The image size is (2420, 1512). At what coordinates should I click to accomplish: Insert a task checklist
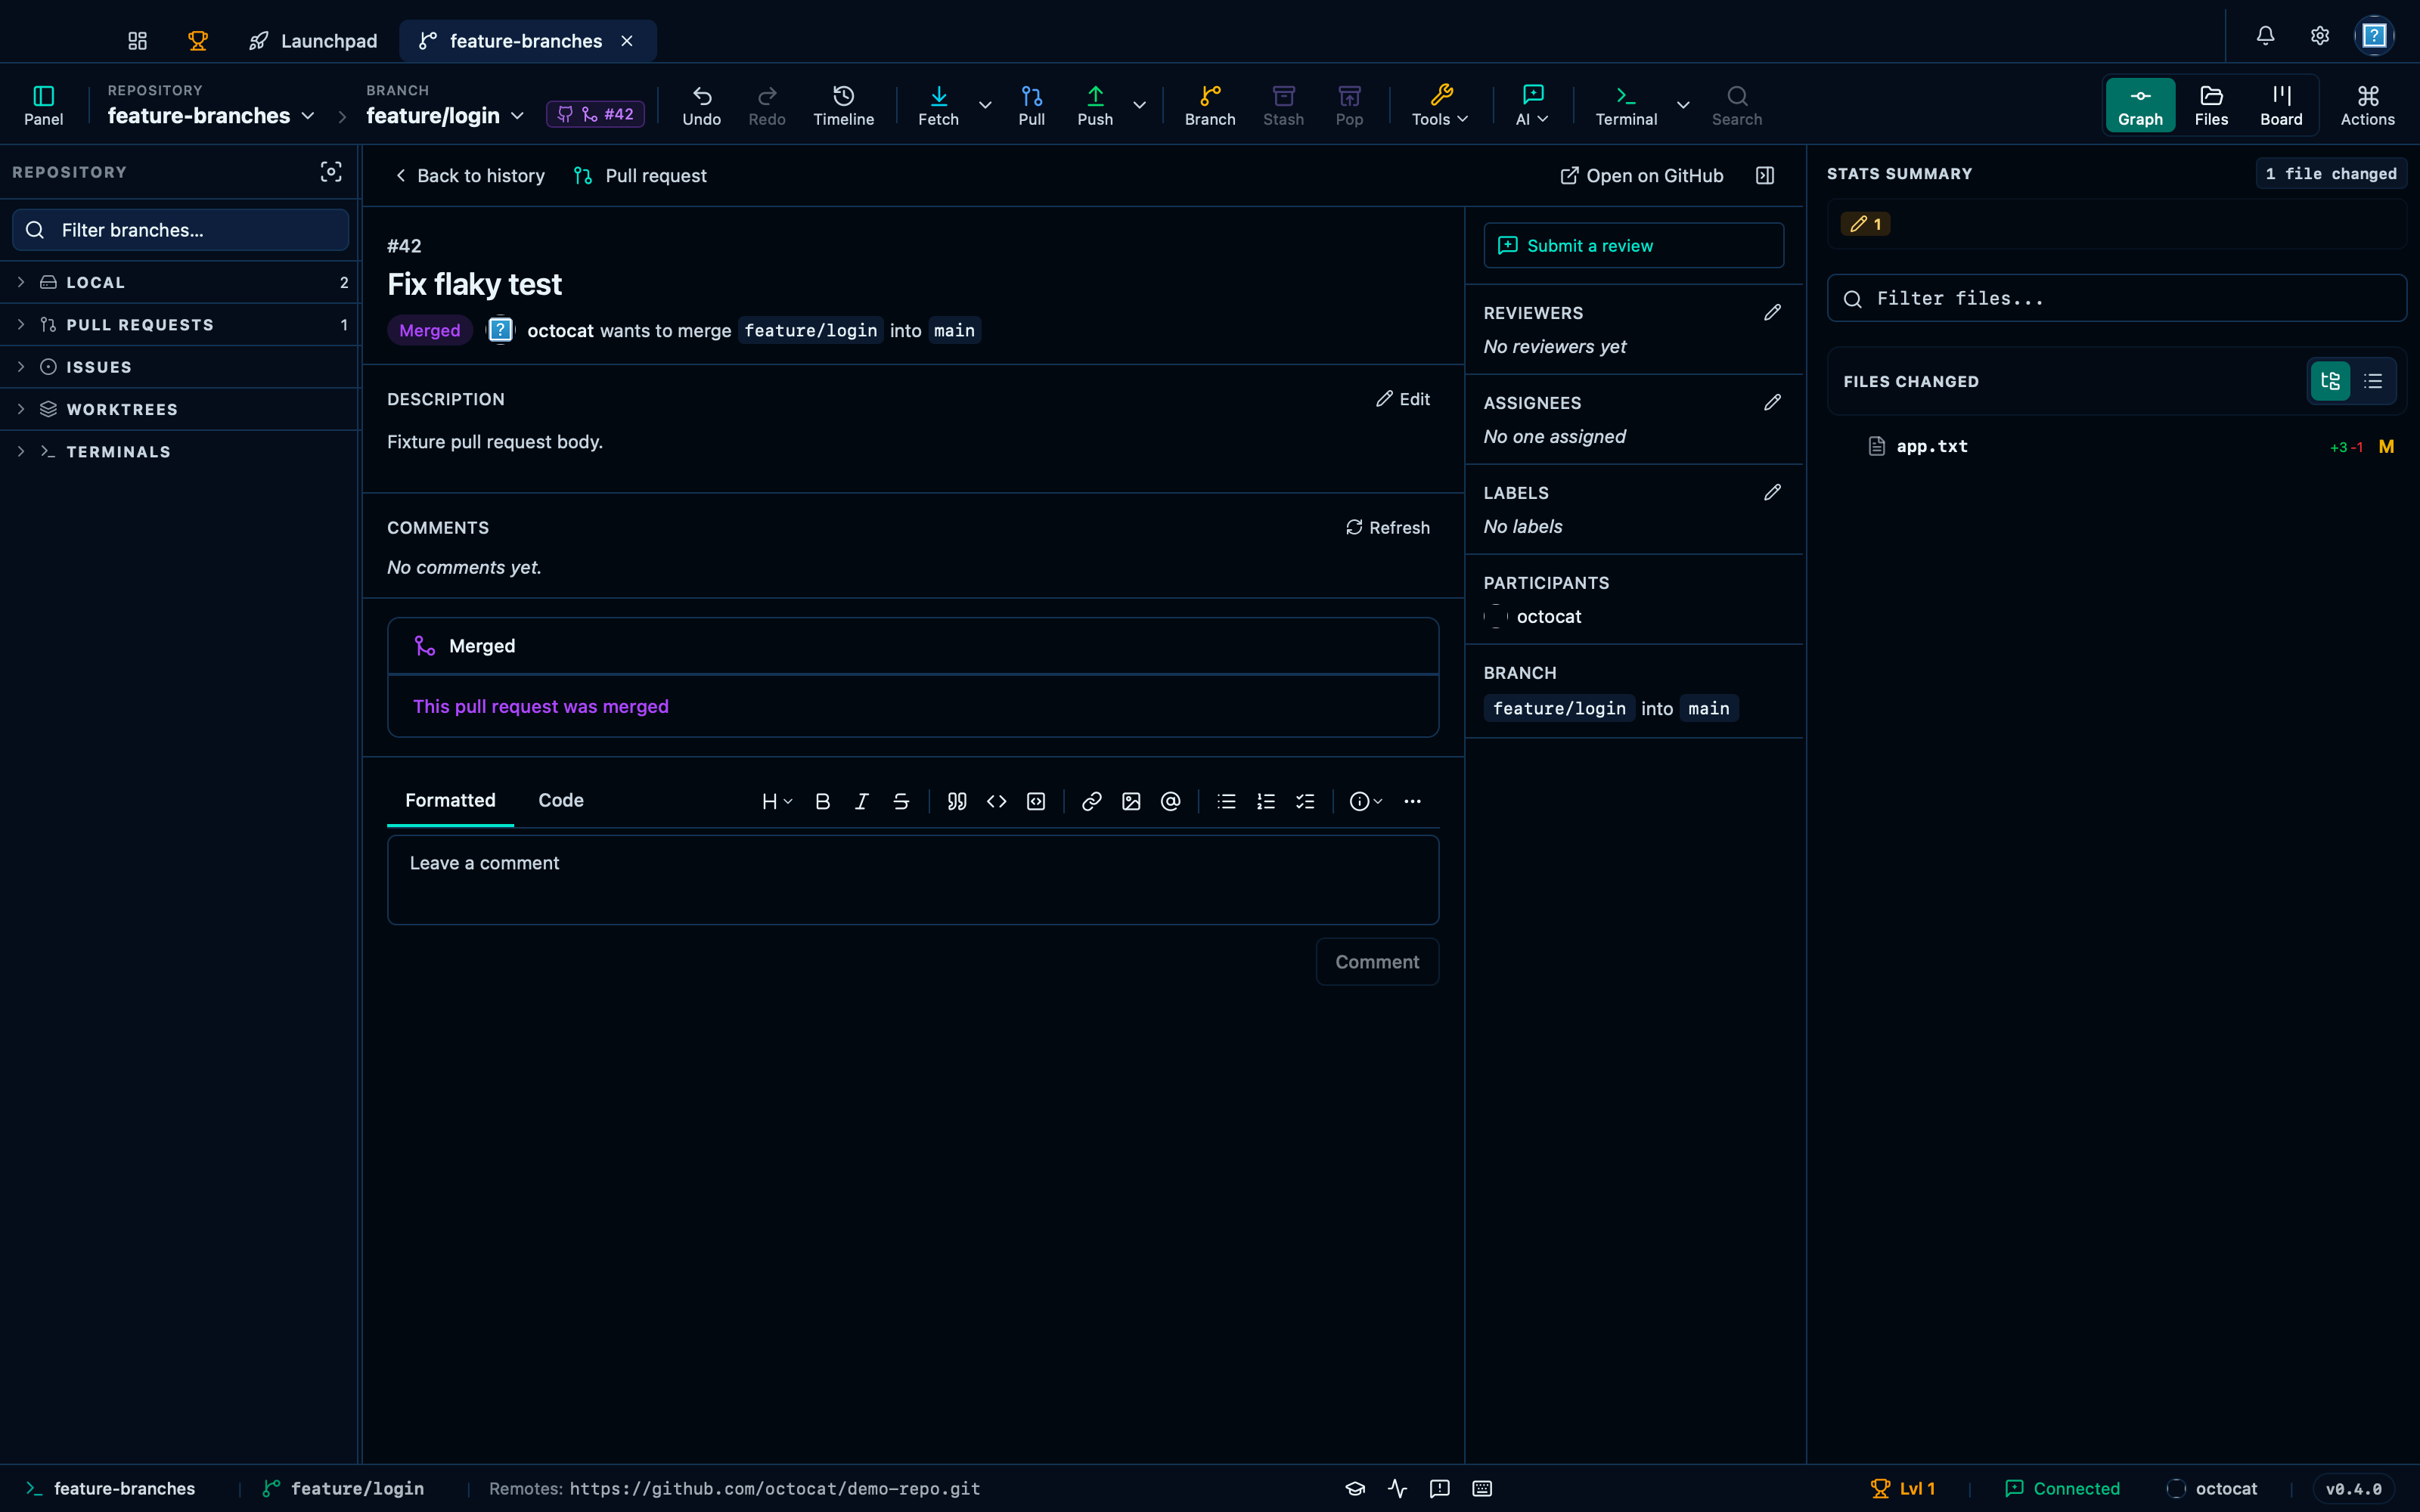click(1306, 801)
